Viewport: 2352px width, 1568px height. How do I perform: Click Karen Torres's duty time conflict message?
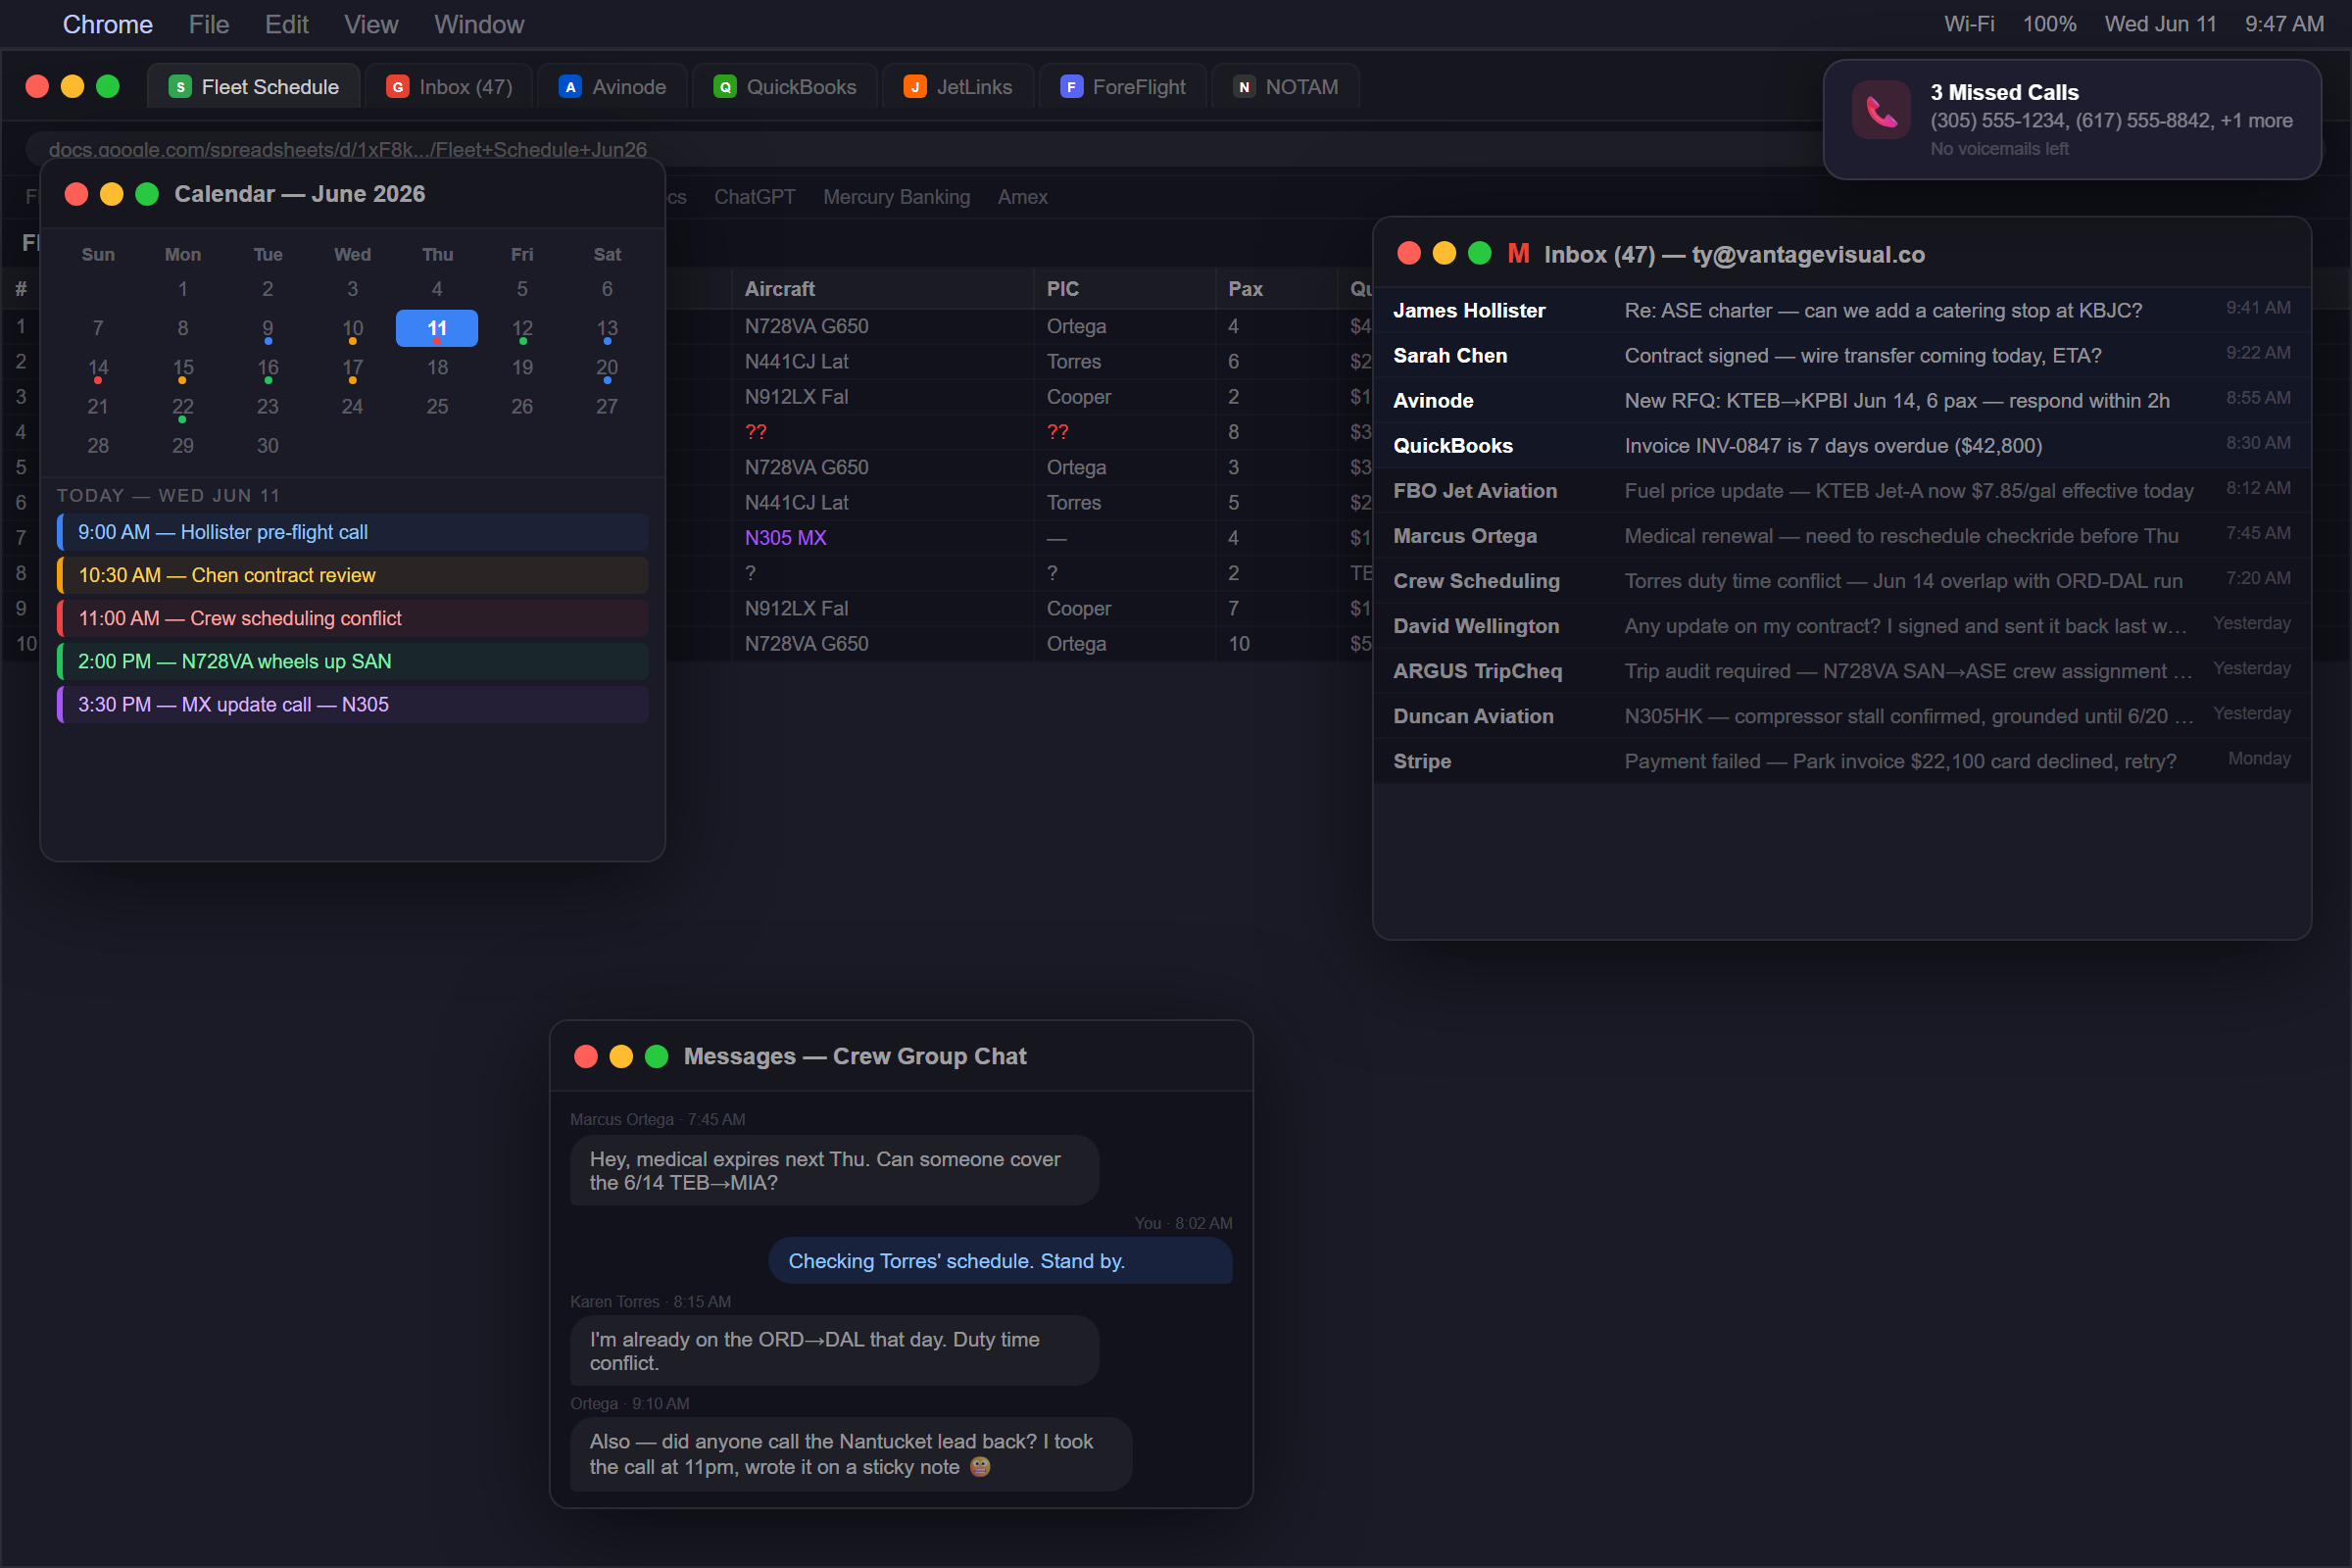coord(834,1350)
